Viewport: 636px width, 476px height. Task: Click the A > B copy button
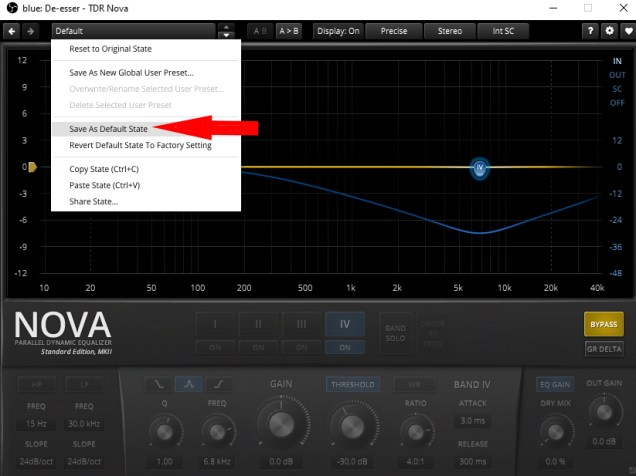tap(288, 31)
